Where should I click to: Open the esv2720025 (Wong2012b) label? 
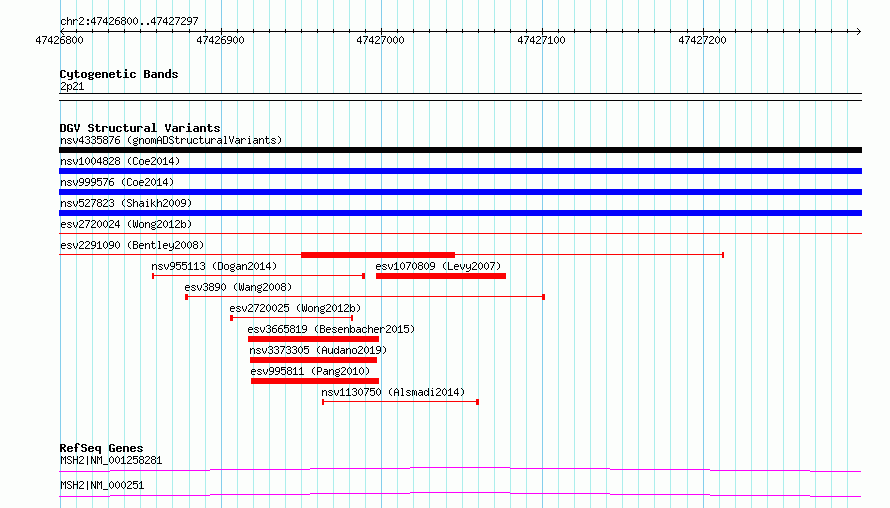[x=295, y=308]
